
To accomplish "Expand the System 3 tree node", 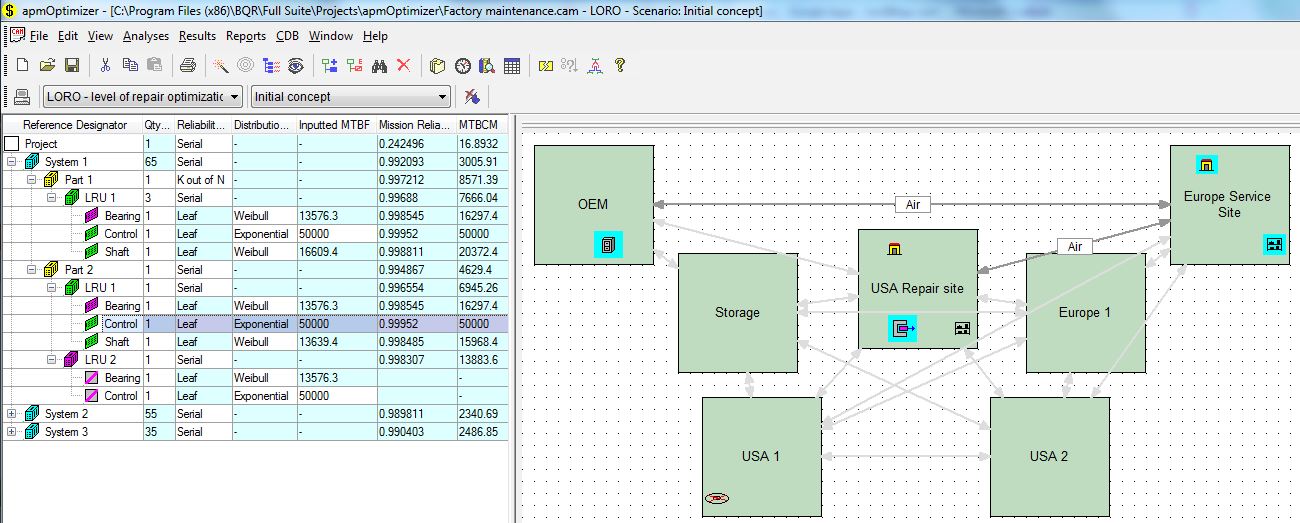I will pos(12,431).
